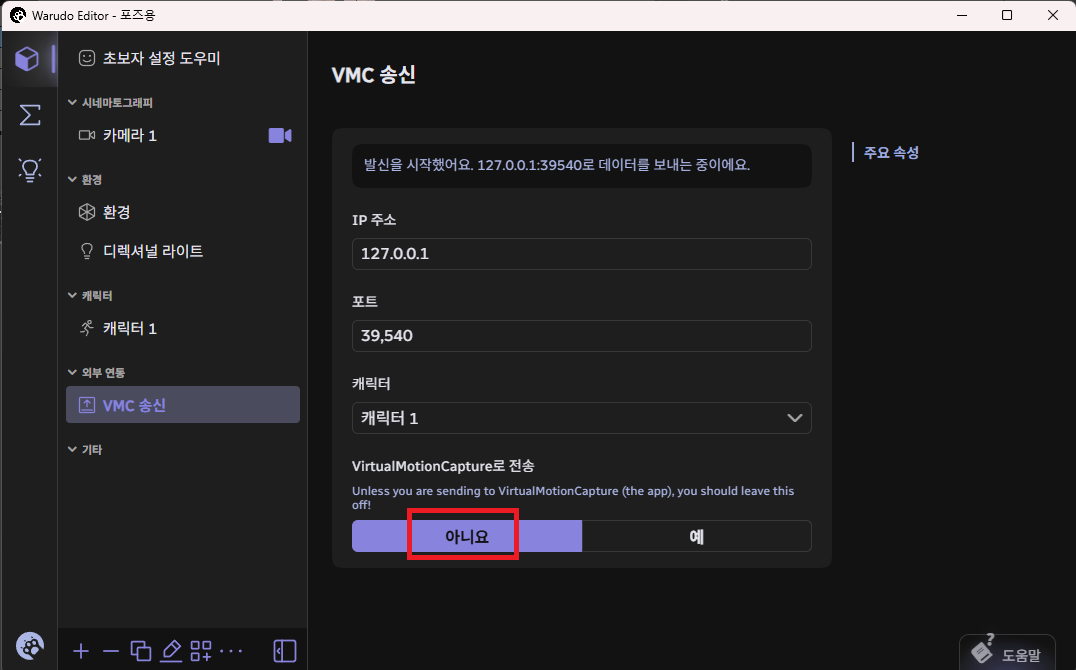The image size is (1076, 670).
Task: Collapse the sidebar panel icon
Action: (x=285, y=651)
